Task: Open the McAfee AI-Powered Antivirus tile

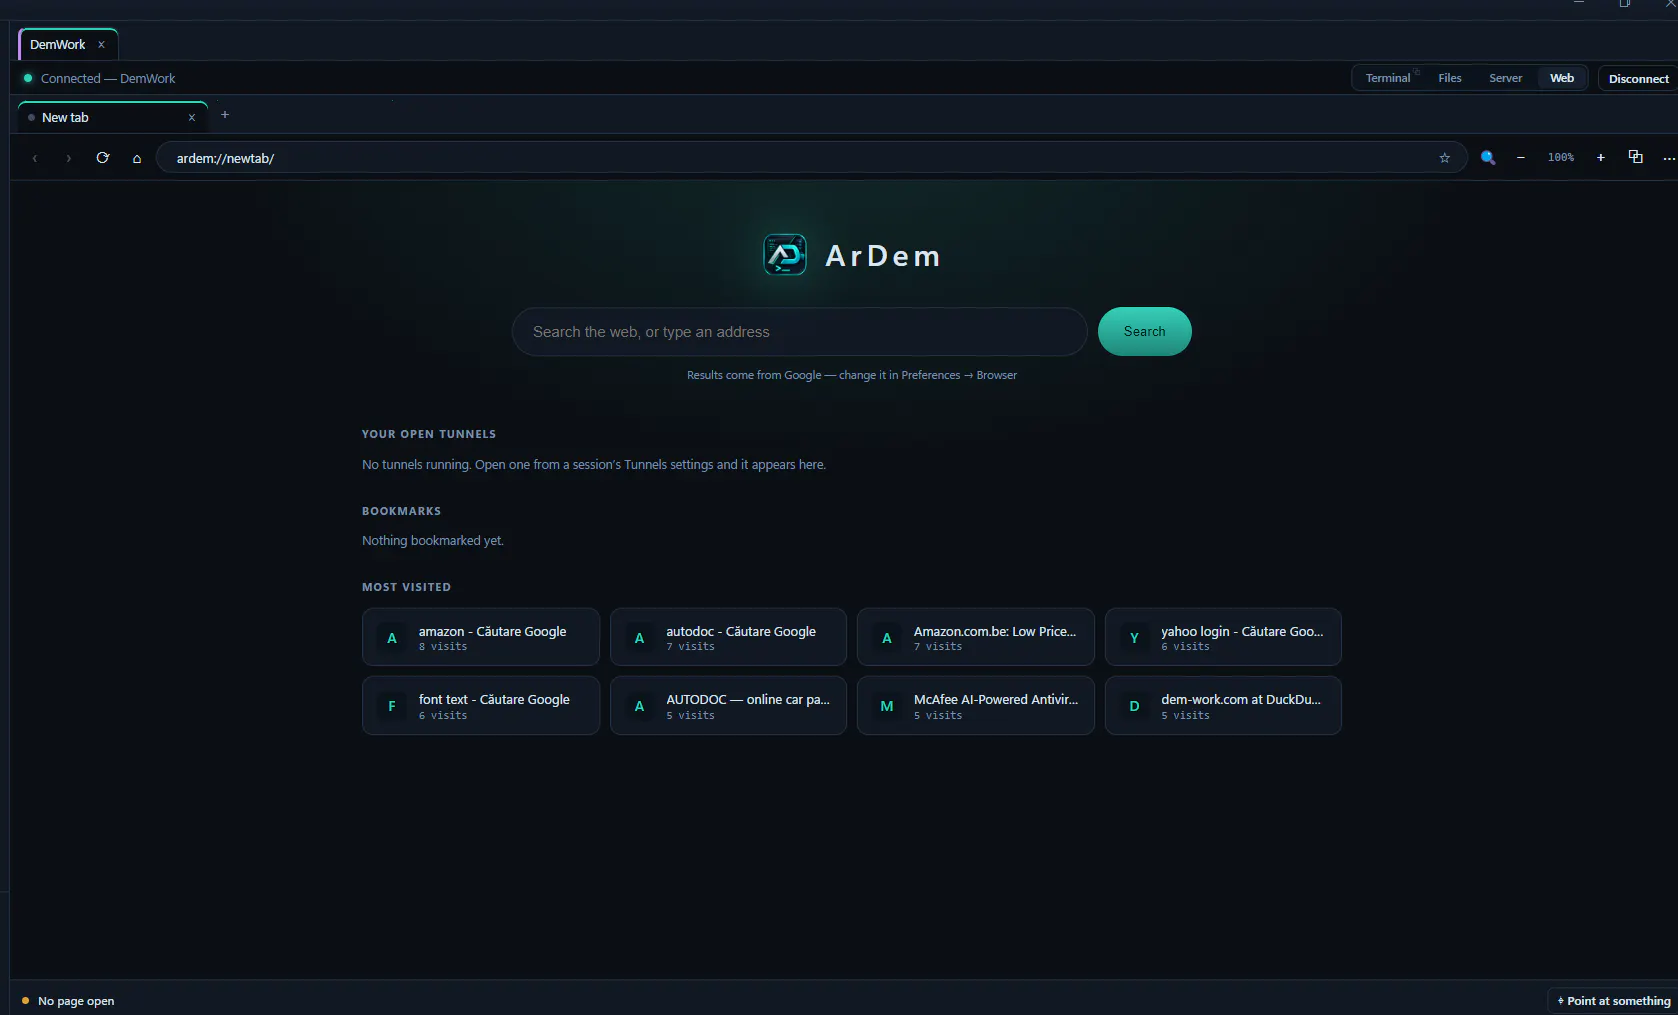Action: 976,706
